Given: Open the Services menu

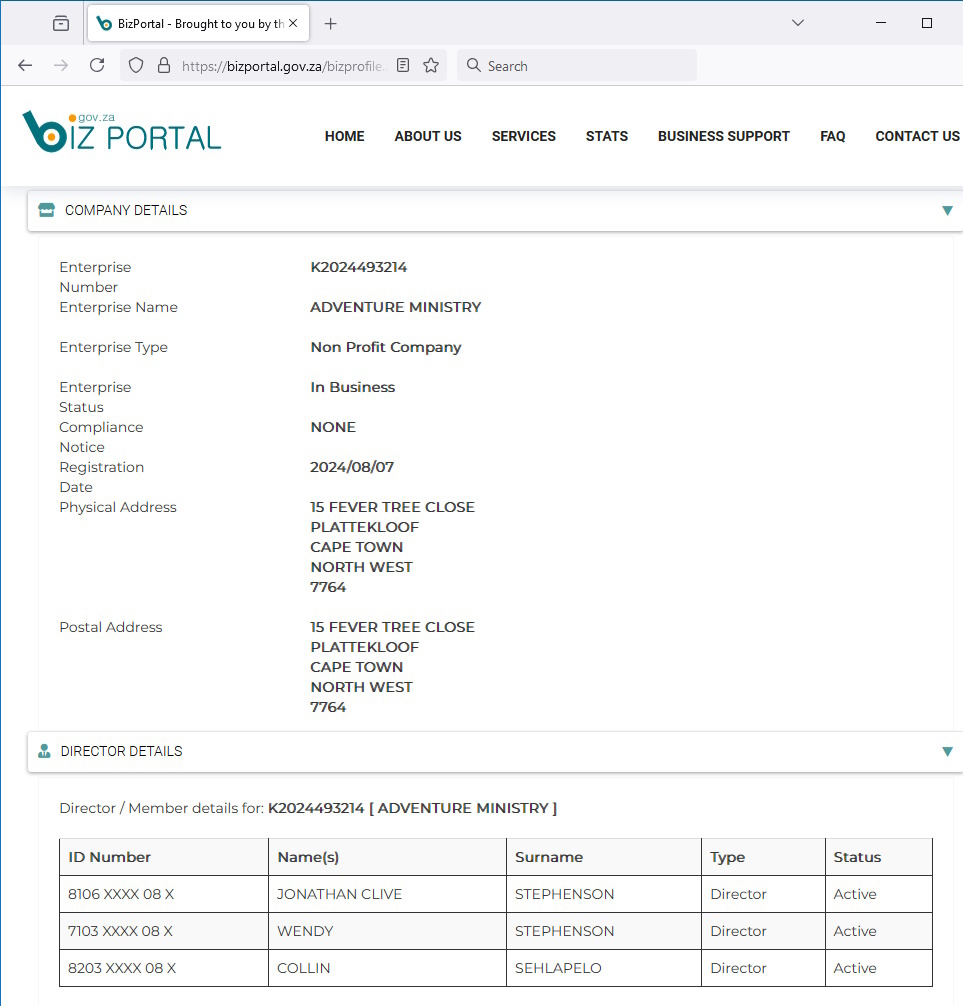Looking at the screenshot, I should pos(523,137).
